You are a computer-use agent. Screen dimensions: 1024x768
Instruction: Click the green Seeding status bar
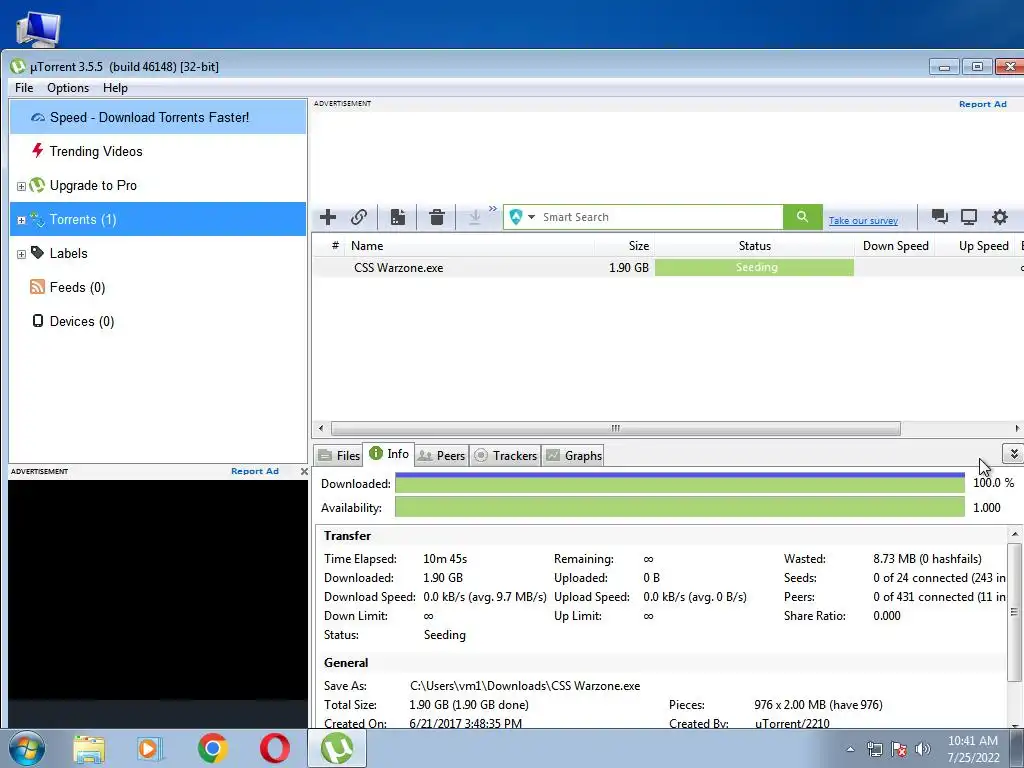tap(754, 268)
